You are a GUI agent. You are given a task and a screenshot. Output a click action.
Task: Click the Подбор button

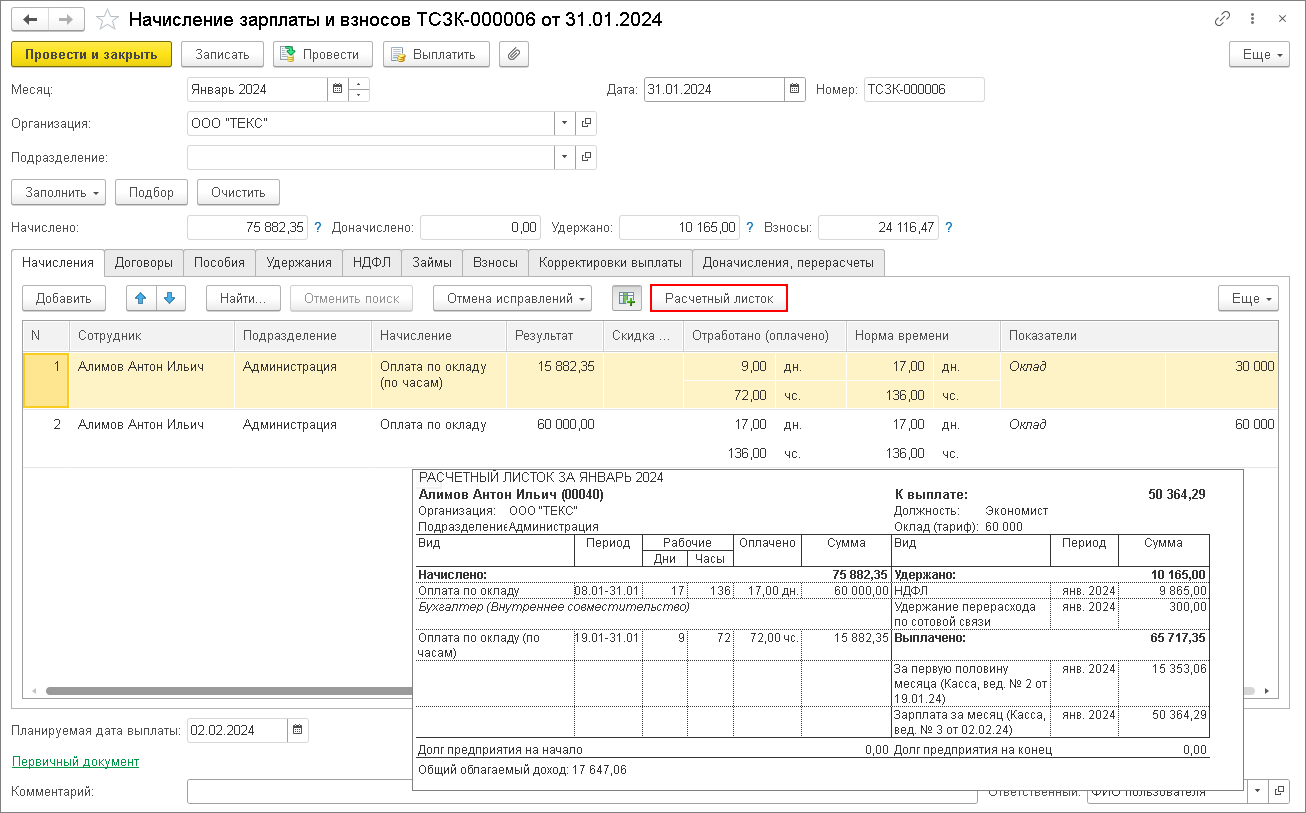pyautogui.click(x=151, y=192)
